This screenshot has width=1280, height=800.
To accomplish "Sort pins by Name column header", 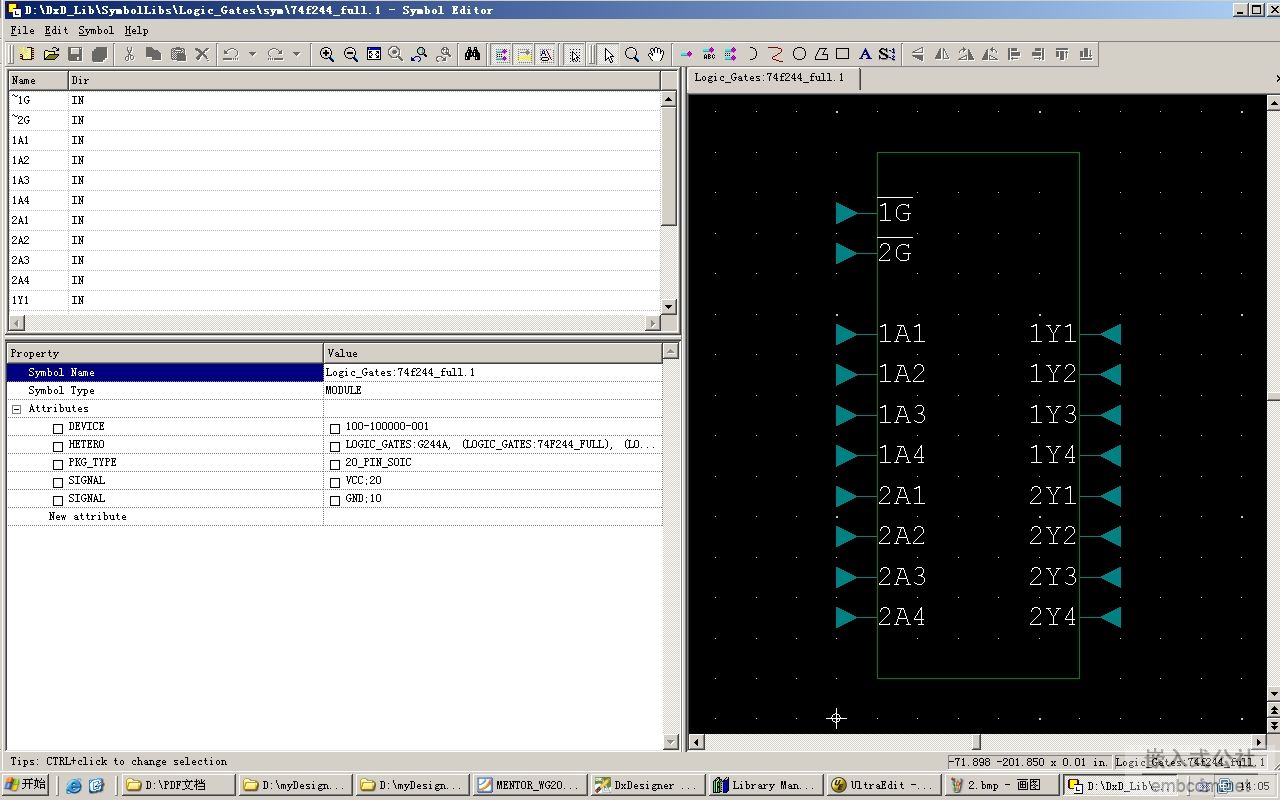I will coord(38,80).
